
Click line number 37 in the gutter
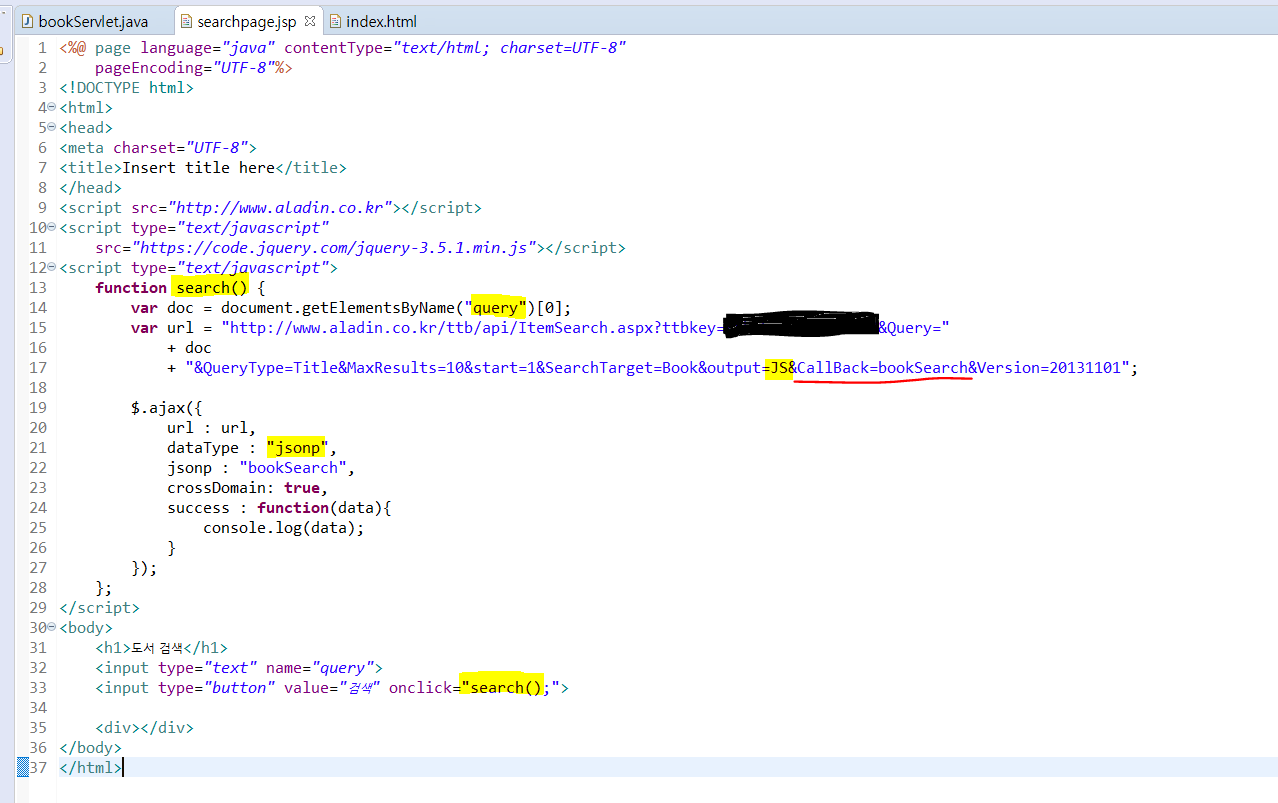coord(38,768)
